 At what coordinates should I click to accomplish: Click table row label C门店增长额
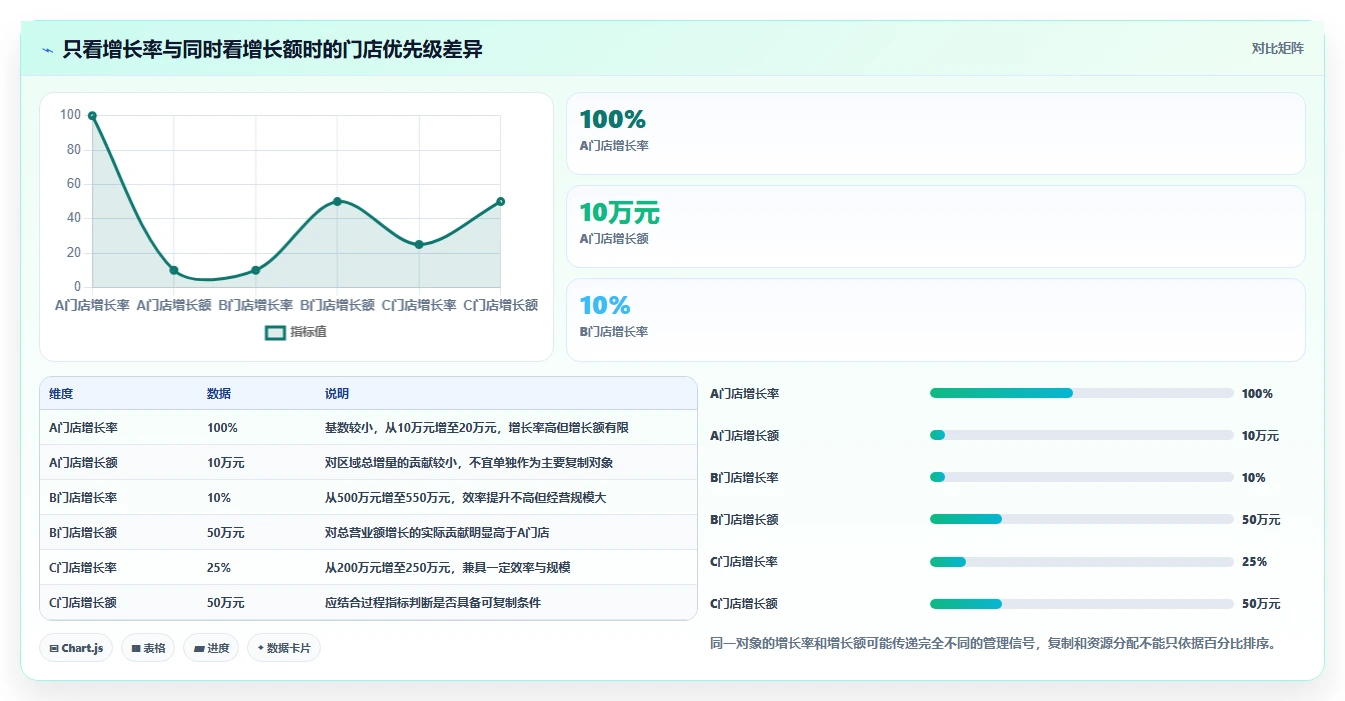tap(83, 602)
